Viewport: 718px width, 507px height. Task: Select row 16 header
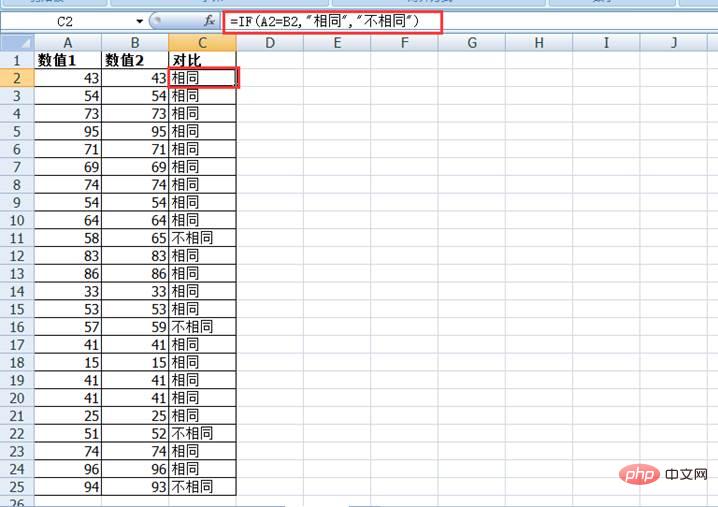(x=17, y=327)
